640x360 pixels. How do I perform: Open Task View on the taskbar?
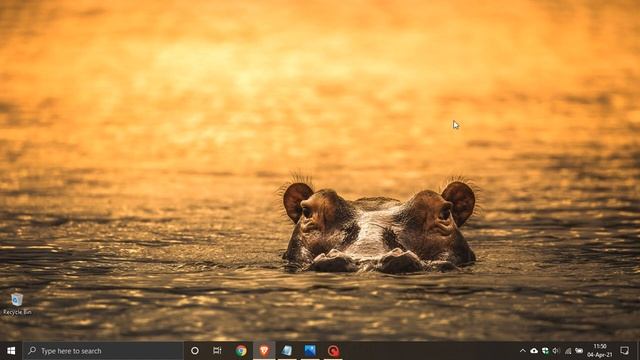click(x=217, y=351)
